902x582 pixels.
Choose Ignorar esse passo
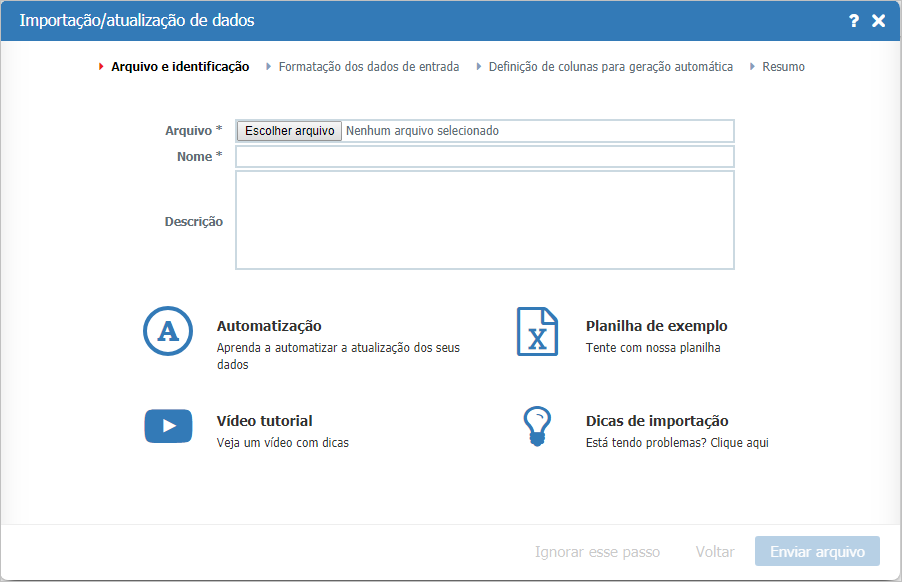[x=597, y=551]
